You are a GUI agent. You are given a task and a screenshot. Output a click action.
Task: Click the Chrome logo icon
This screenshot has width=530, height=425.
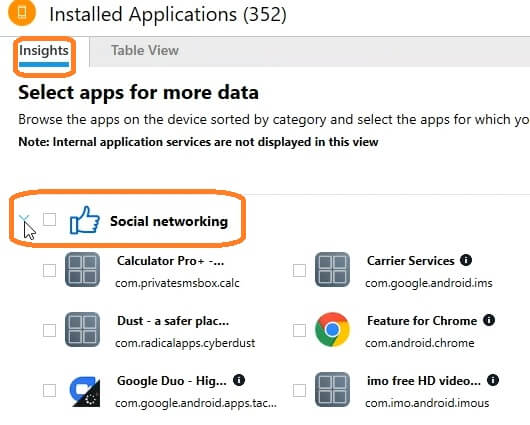point(332,330)
